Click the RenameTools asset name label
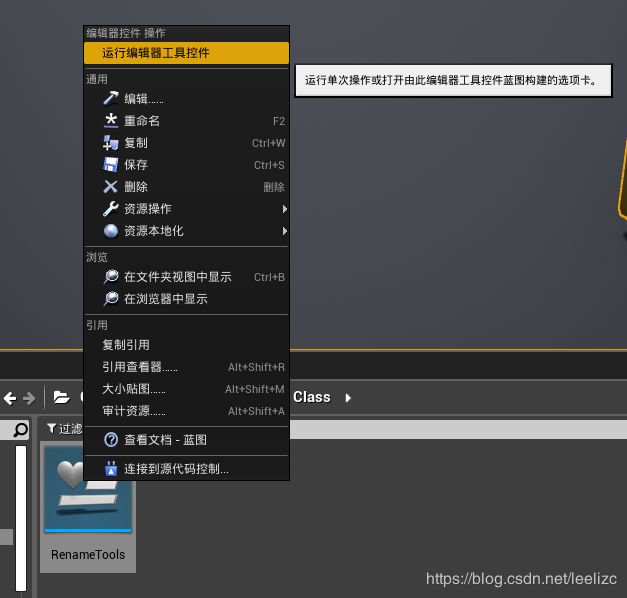This screenshot has width=627, height=598. (88, 554)
